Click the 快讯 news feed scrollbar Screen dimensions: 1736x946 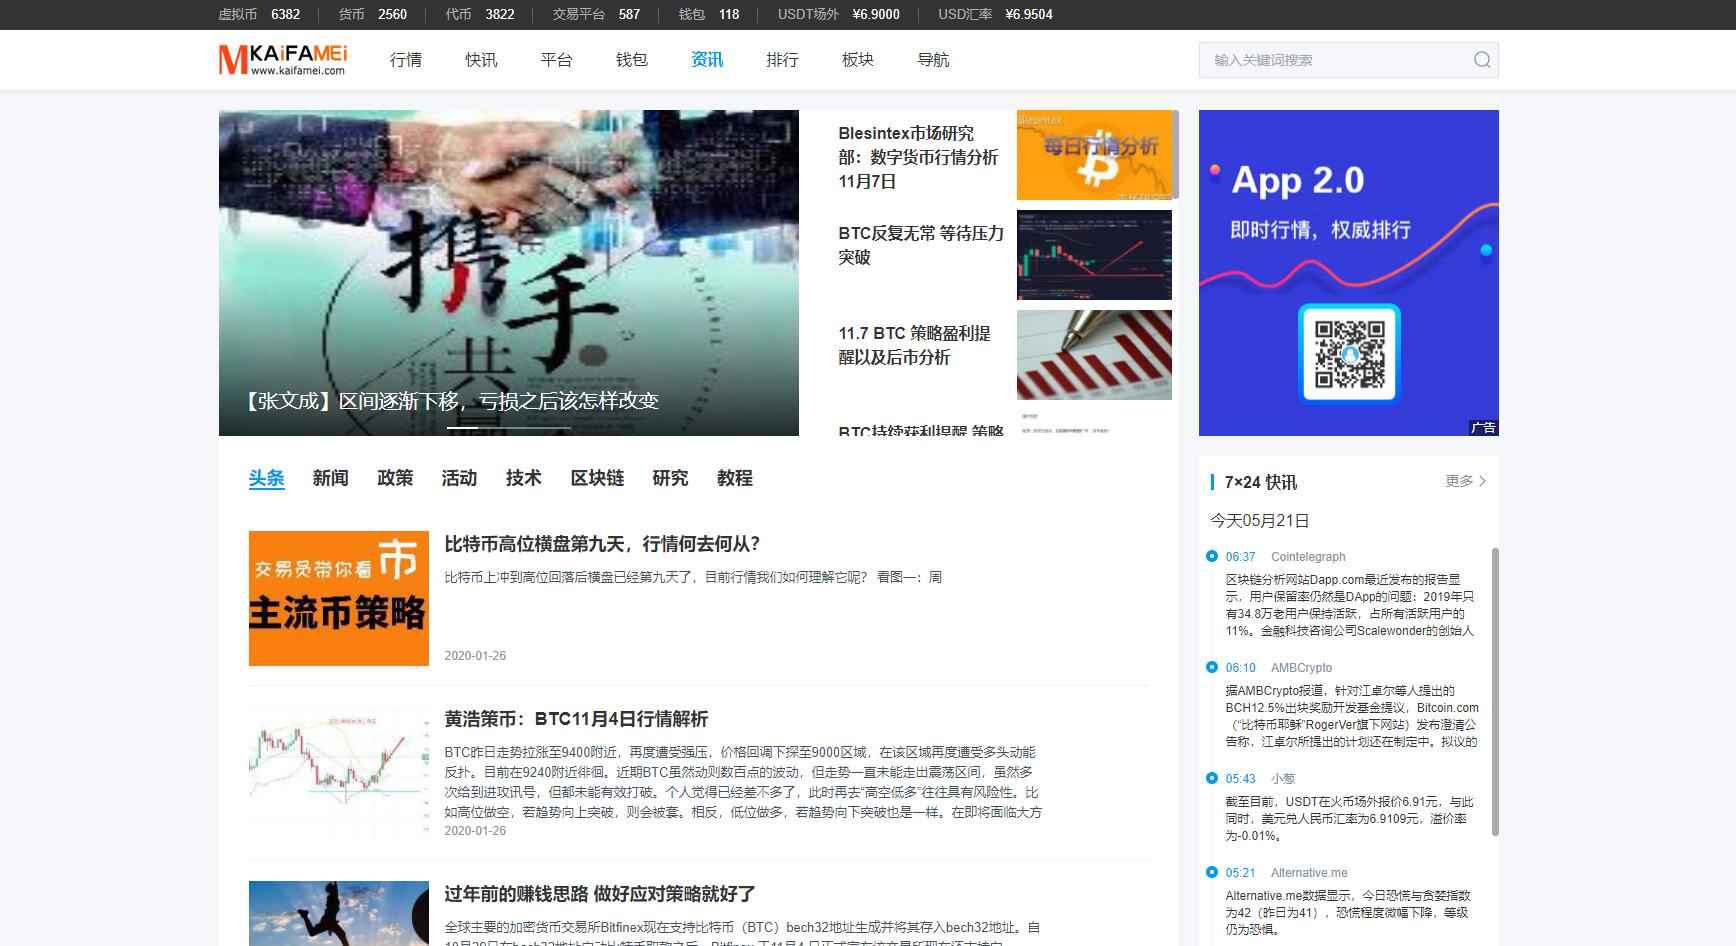click(x=1495, y=690)
